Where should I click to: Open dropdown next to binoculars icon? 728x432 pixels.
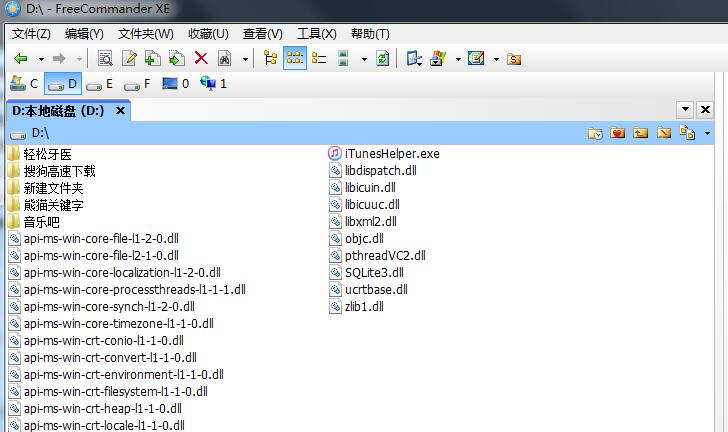click(245, 59)
